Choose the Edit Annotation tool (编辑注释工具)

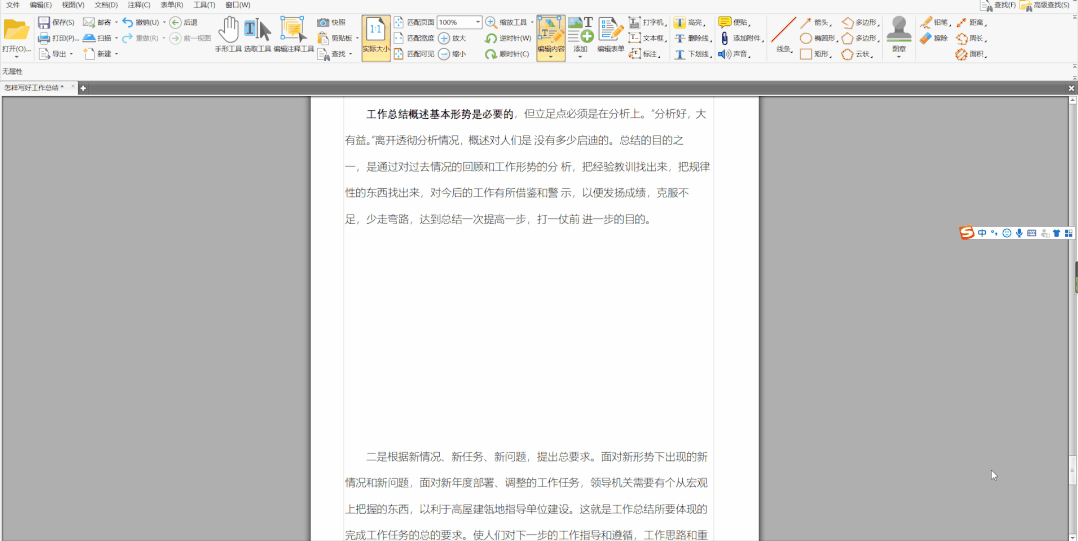pos(293,33)
